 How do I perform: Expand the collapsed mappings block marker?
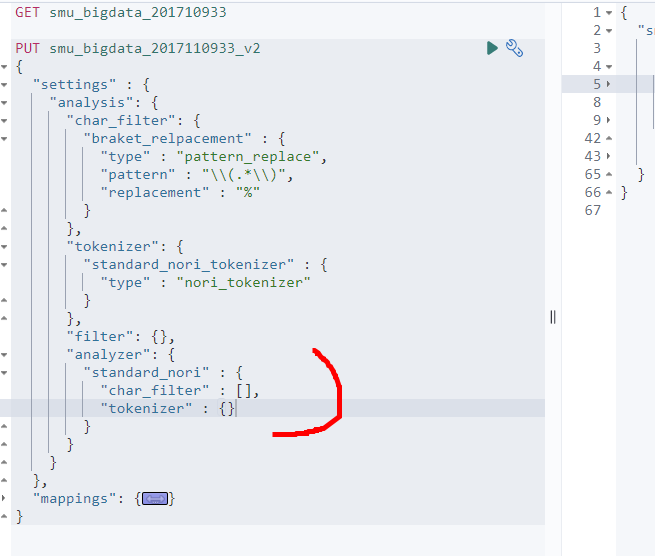coord(155,498)
